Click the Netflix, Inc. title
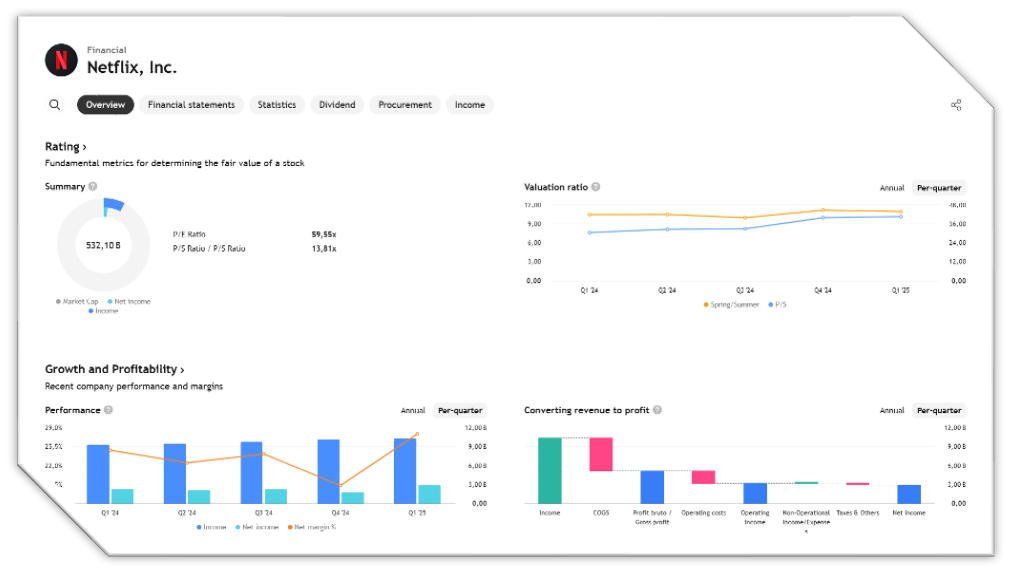The width and height of the screenshot is (1010, 574). click(132, 67)
